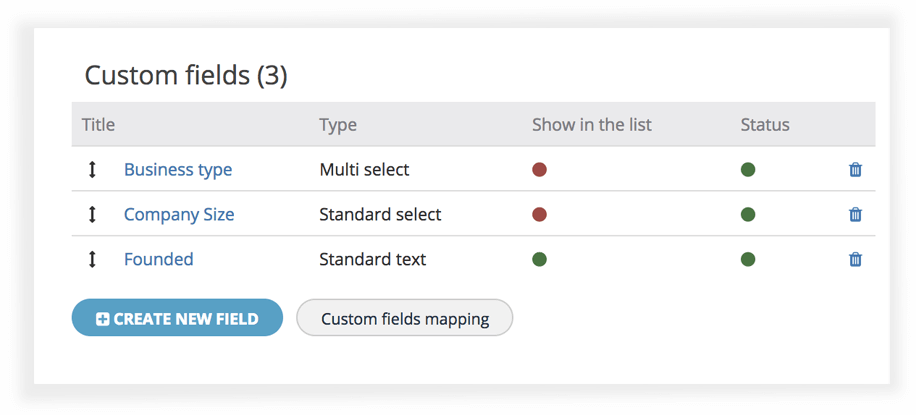Switch off the Founded status dot
This screenshot has width=916, height=415.
click(x=748, y=259)
